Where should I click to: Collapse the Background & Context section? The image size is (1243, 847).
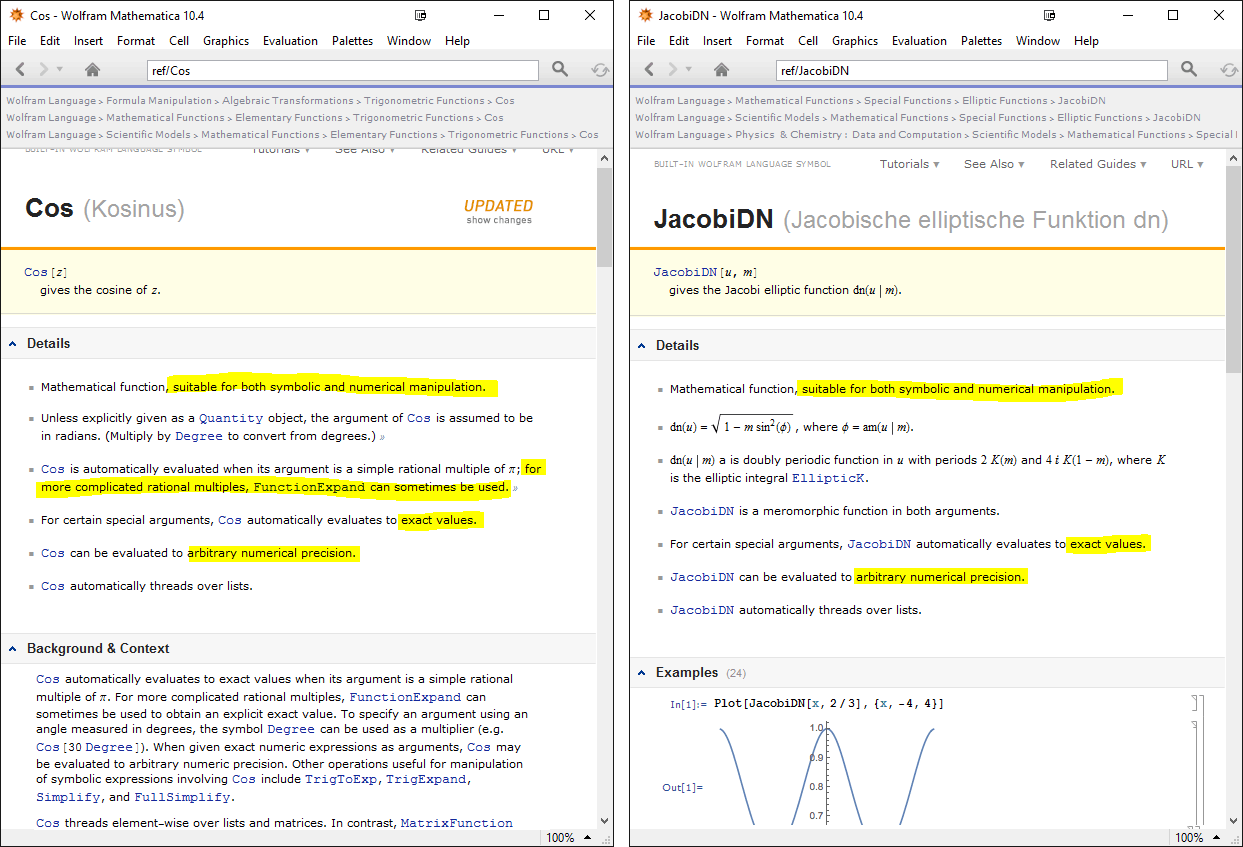point(13,648)
